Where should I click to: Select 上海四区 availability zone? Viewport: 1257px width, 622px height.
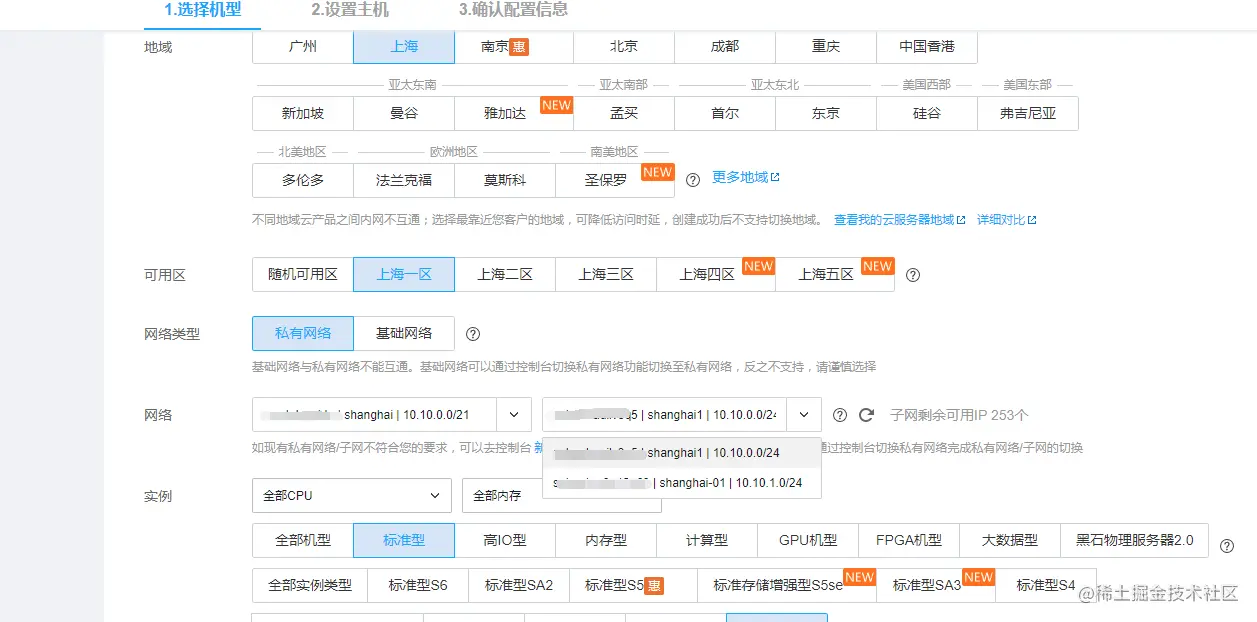pos(716,274)
